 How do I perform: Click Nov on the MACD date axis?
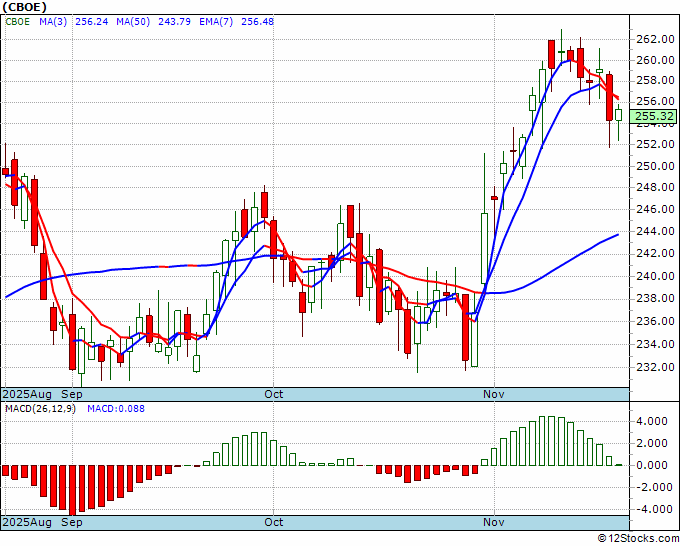[494, 522]
